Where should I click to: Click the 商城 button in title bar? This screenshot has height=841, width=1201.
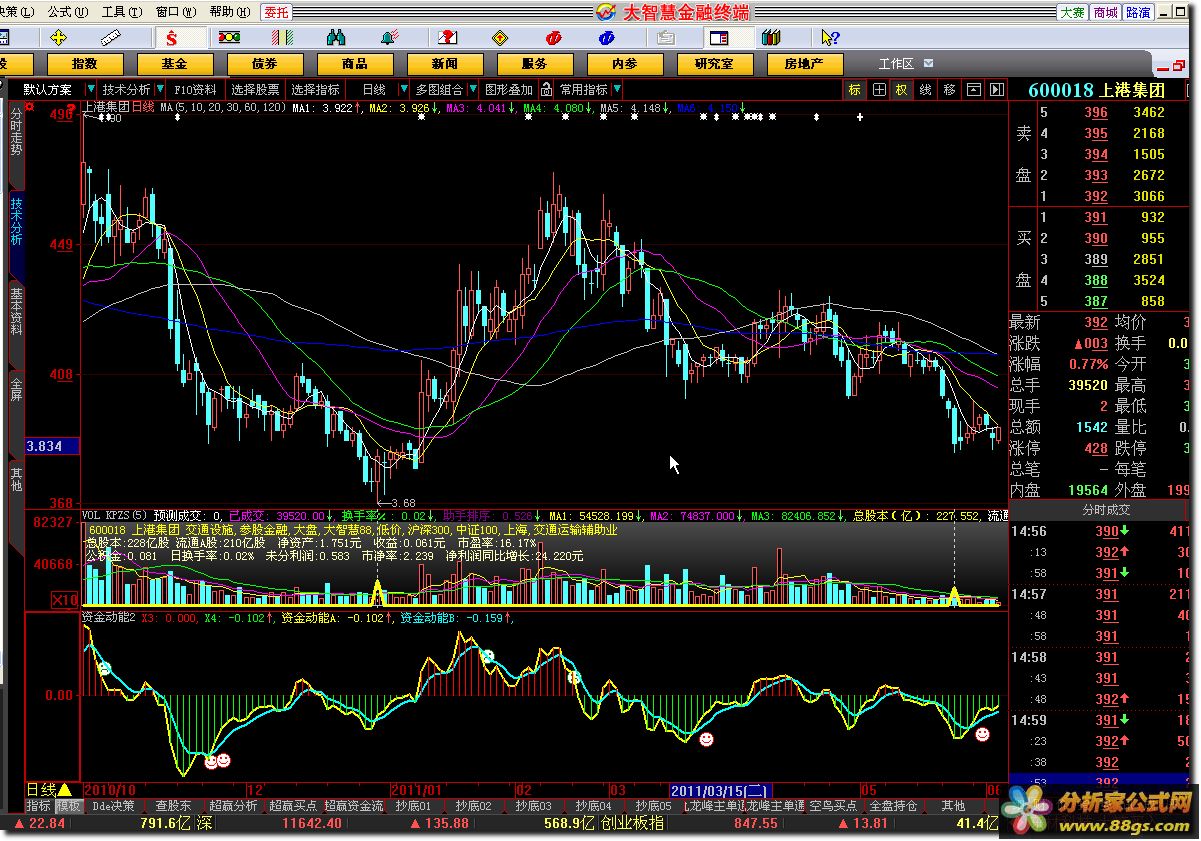click(1105, 12)
